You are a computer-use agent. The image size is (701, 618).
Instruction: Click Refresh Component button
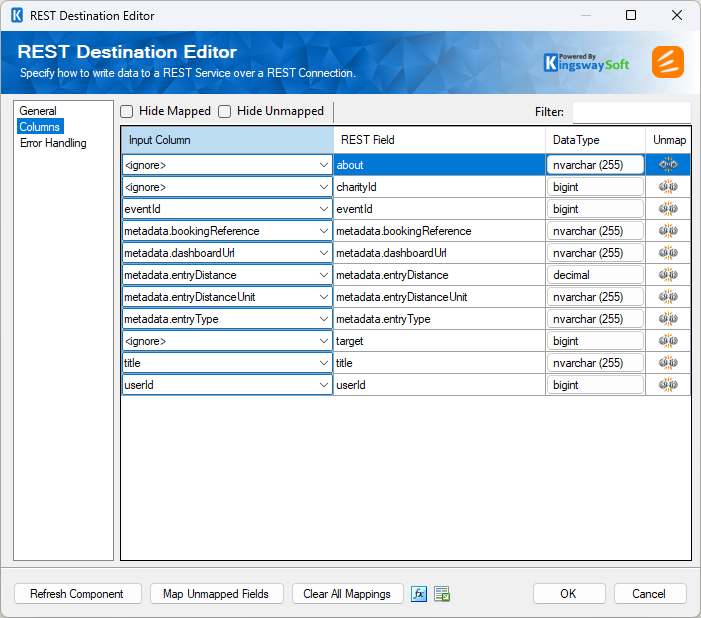78,594
